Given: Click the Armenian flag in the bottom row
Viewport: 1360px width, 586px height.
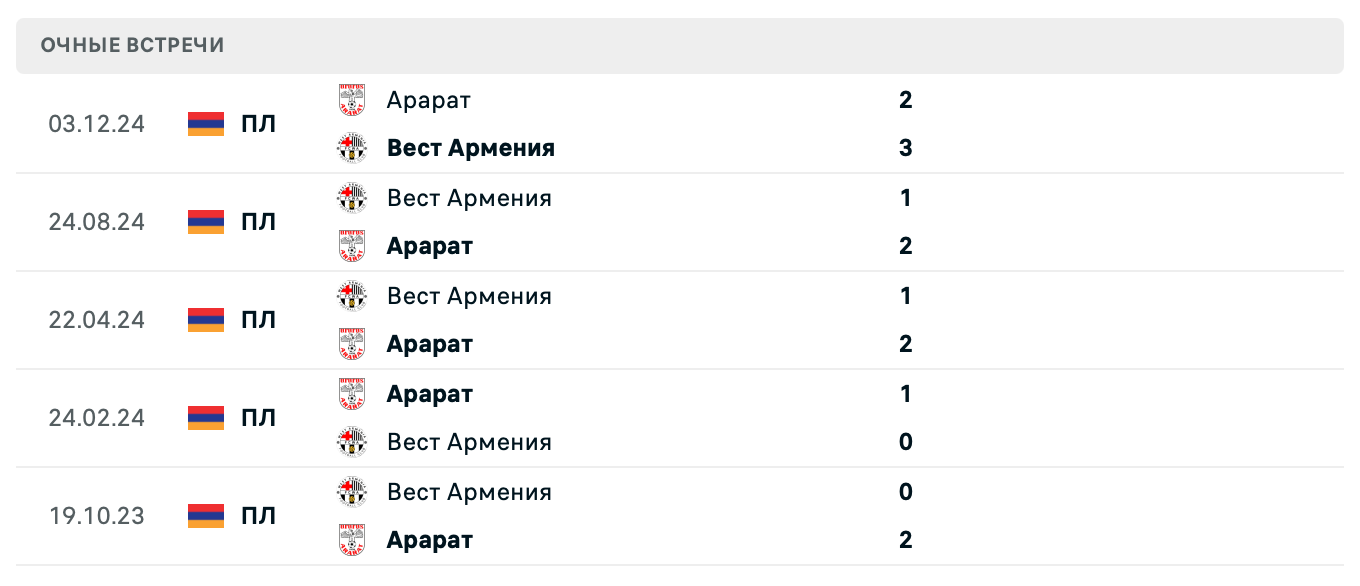Looking at the screenshot, I should [x=204, y=516].
